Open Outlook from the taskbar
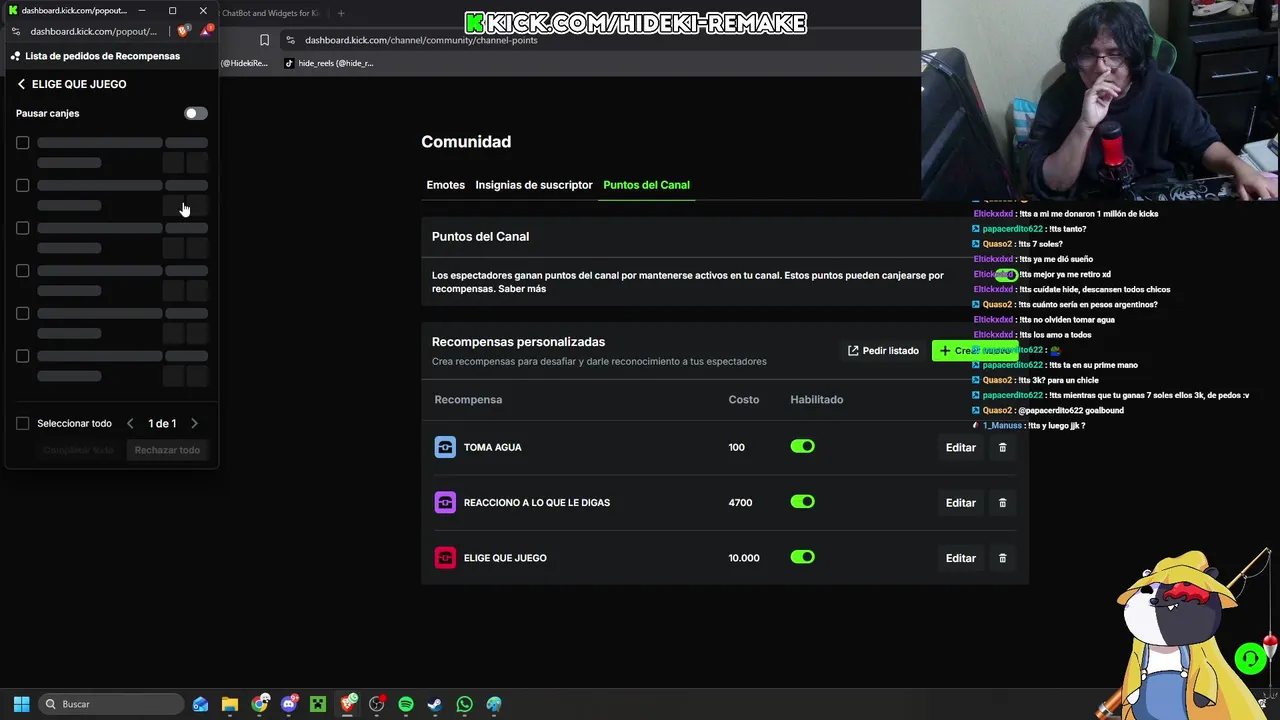 (201, 704)
